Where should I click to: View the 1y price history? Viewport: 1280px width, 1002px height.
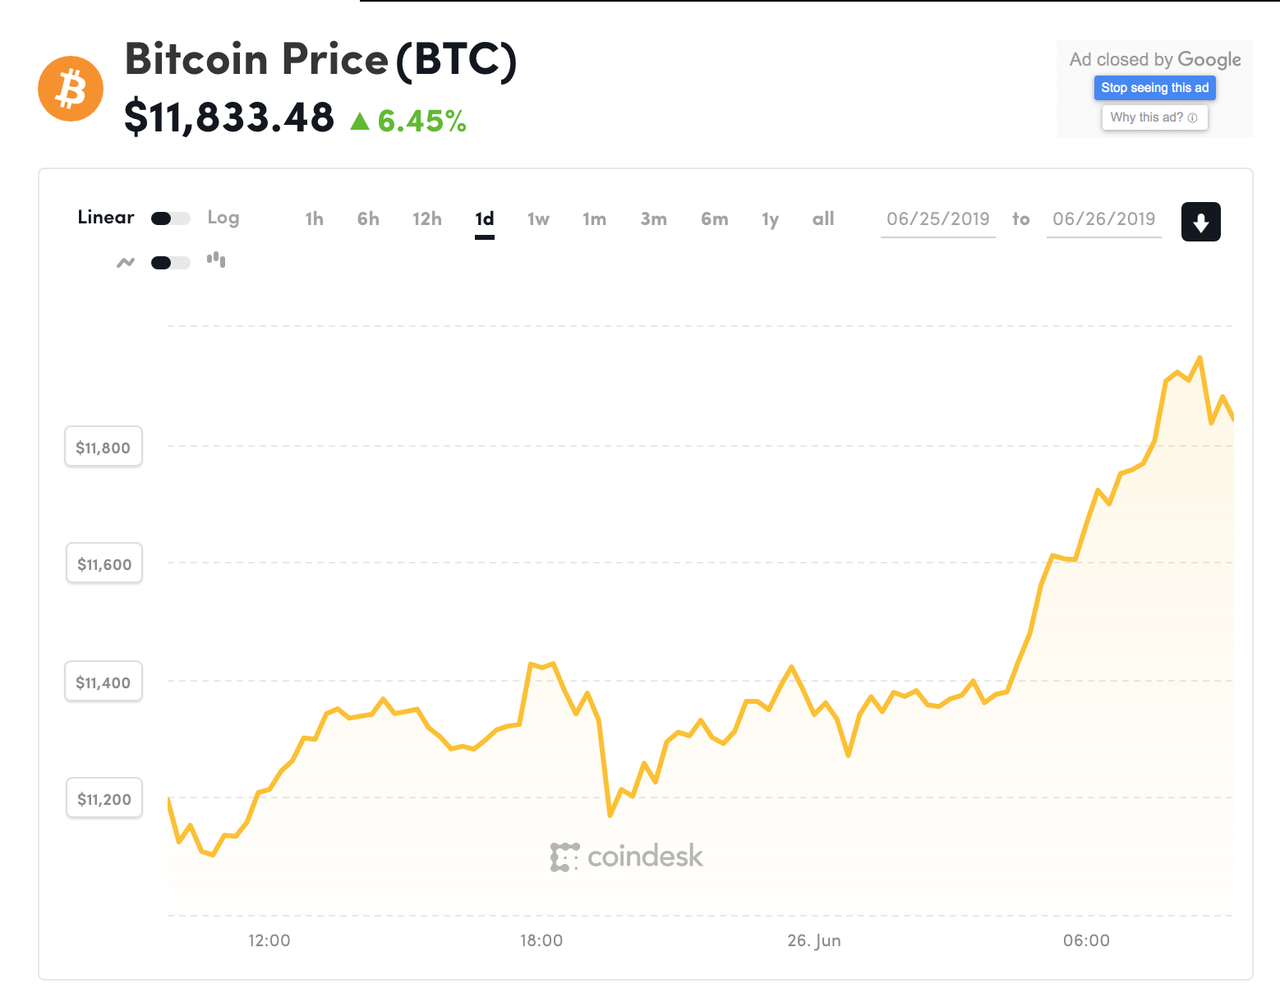770,218
